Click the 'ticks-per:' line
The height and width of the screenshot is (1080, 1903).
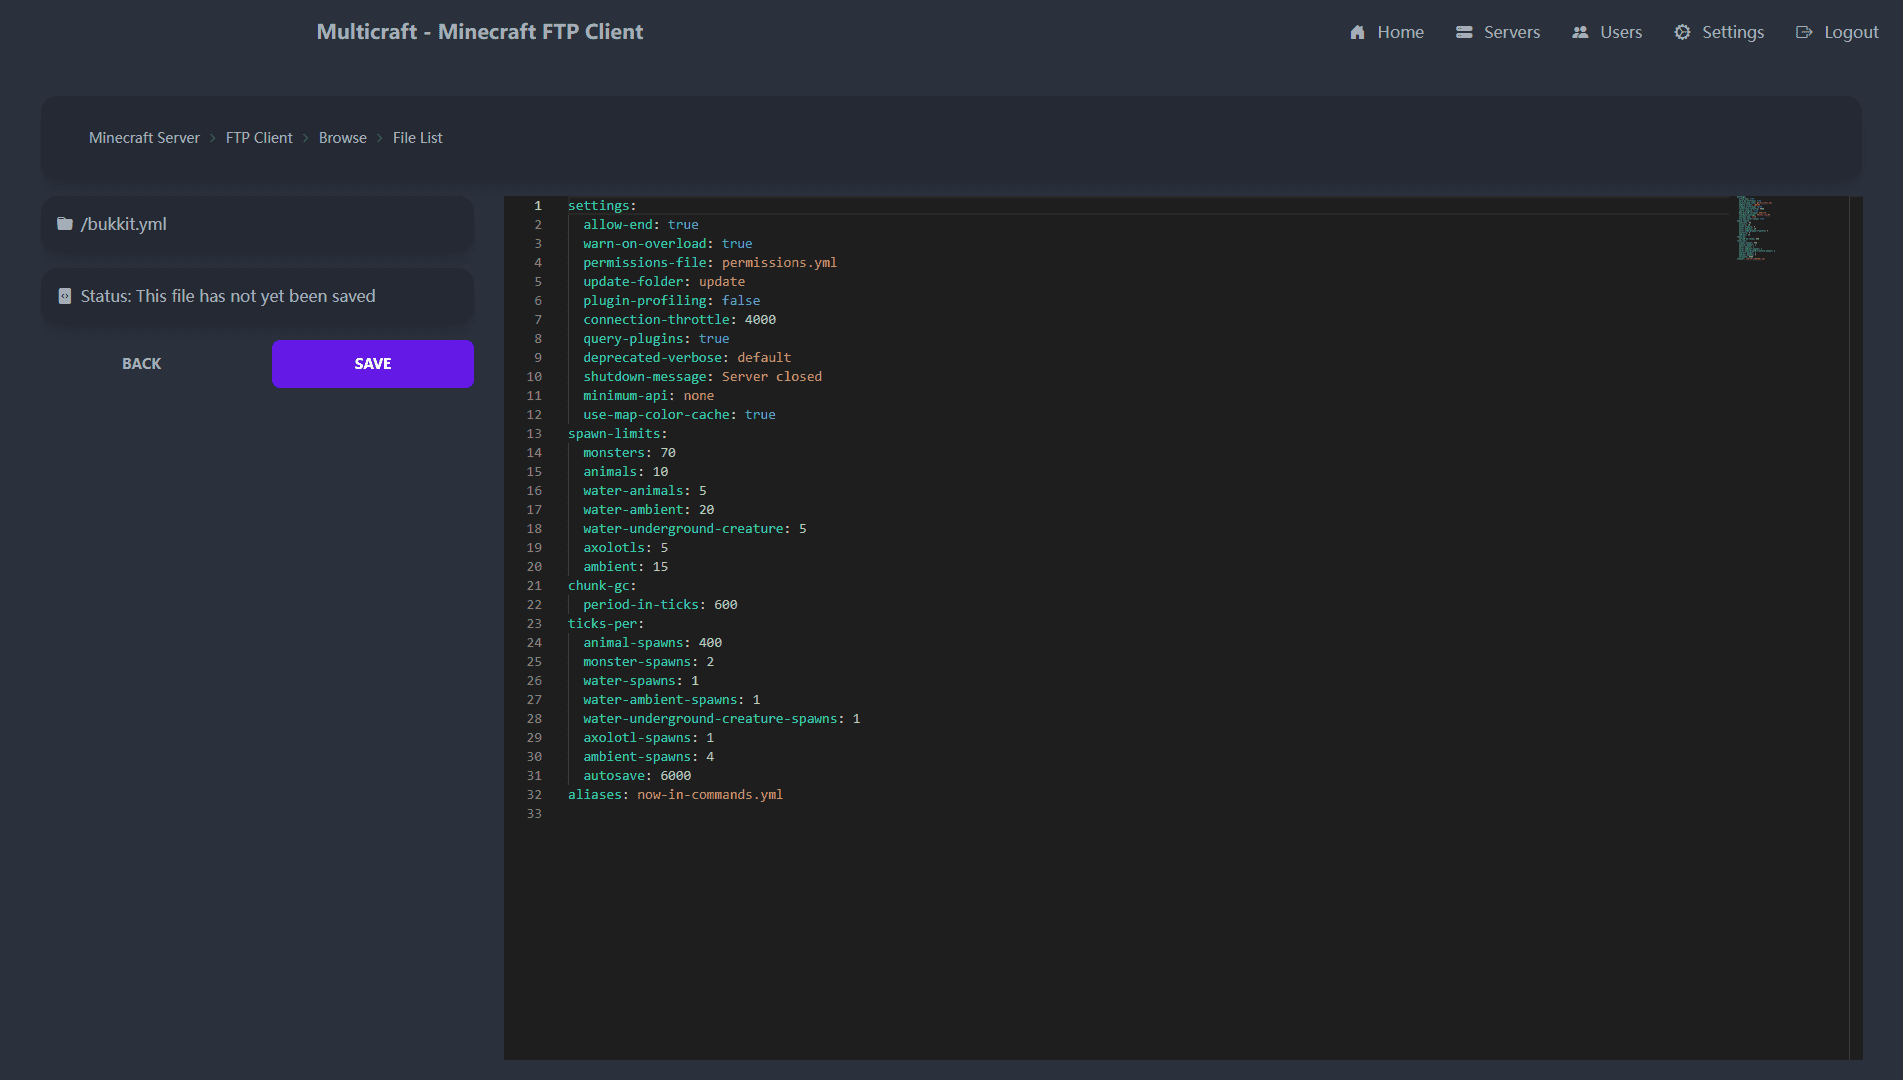606,624
